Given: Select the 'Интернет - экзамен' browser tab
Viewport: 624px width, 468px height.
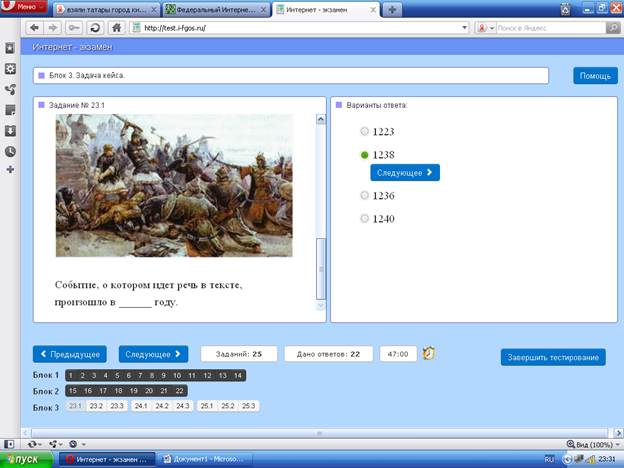Looking at the screenshot, I should click(x=326, y=10).
